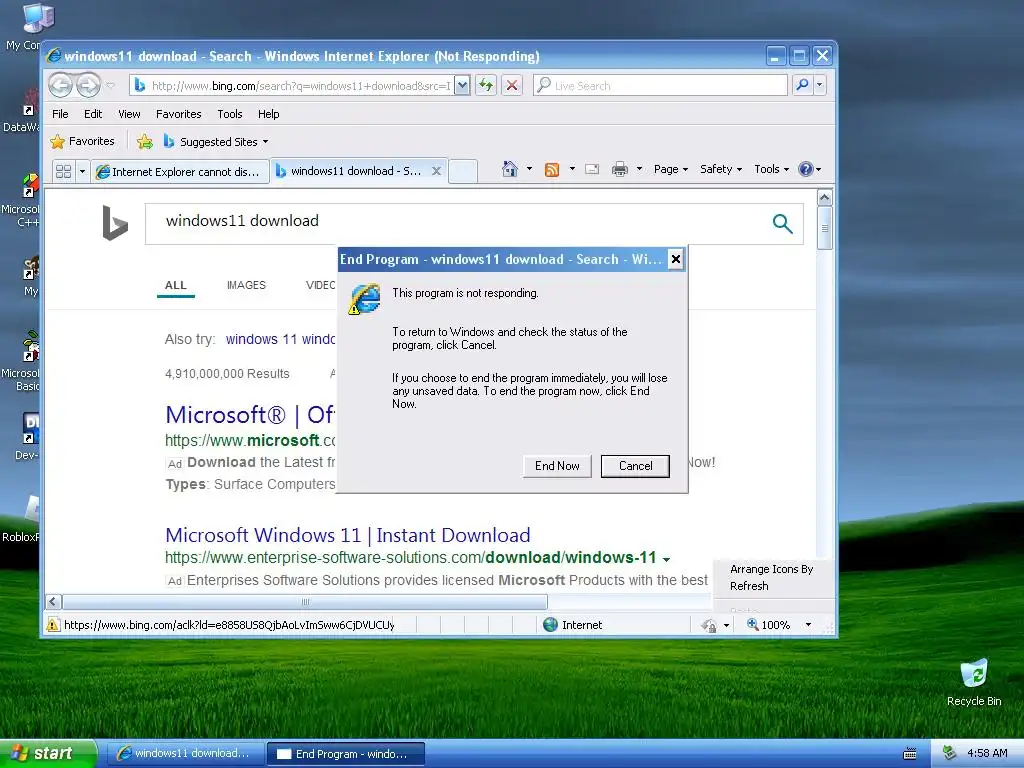Image resolution: width=1024 pixels, height=768 pixels.
Task: Click the Stop loading red X icon
Action: [x=512, y=85]
